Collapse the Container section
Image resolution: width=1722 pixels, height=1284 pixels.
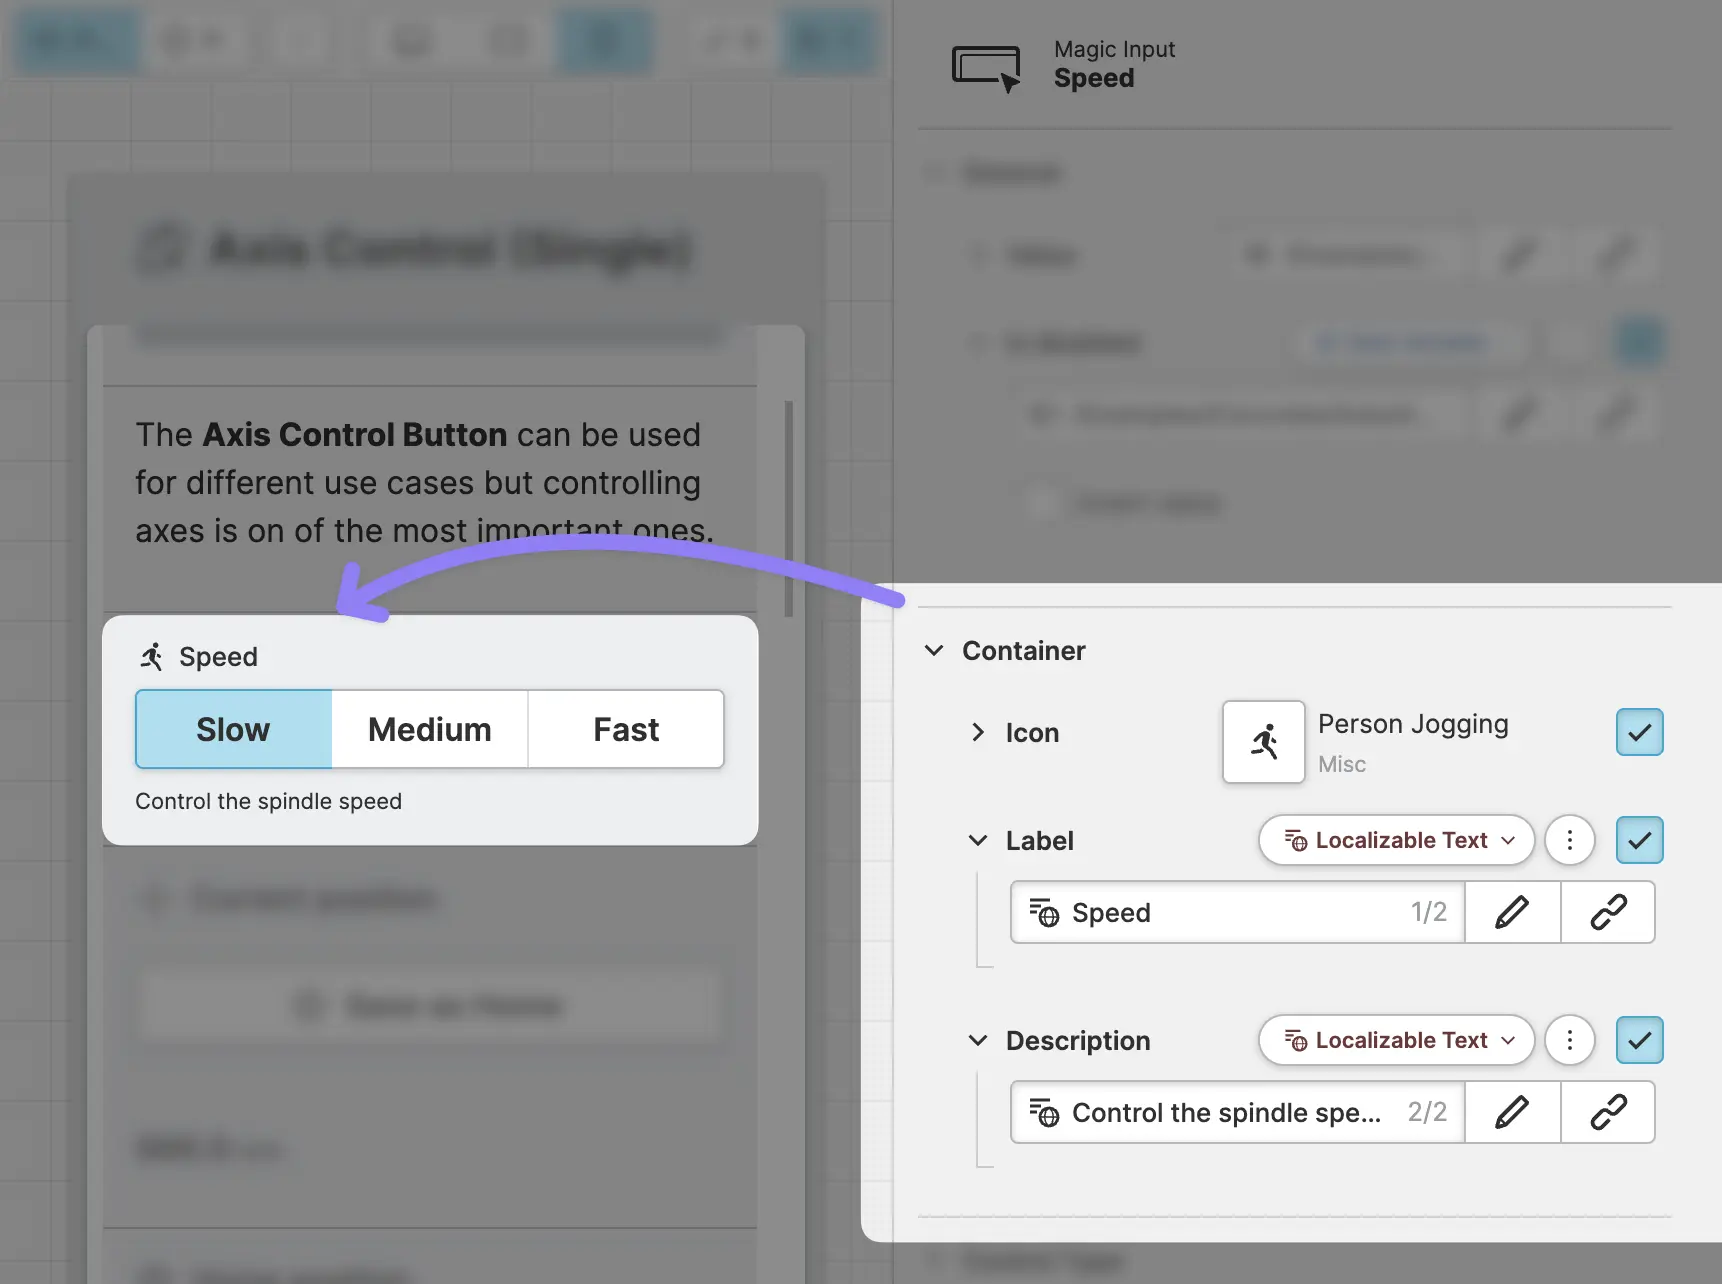coord(934,651)
